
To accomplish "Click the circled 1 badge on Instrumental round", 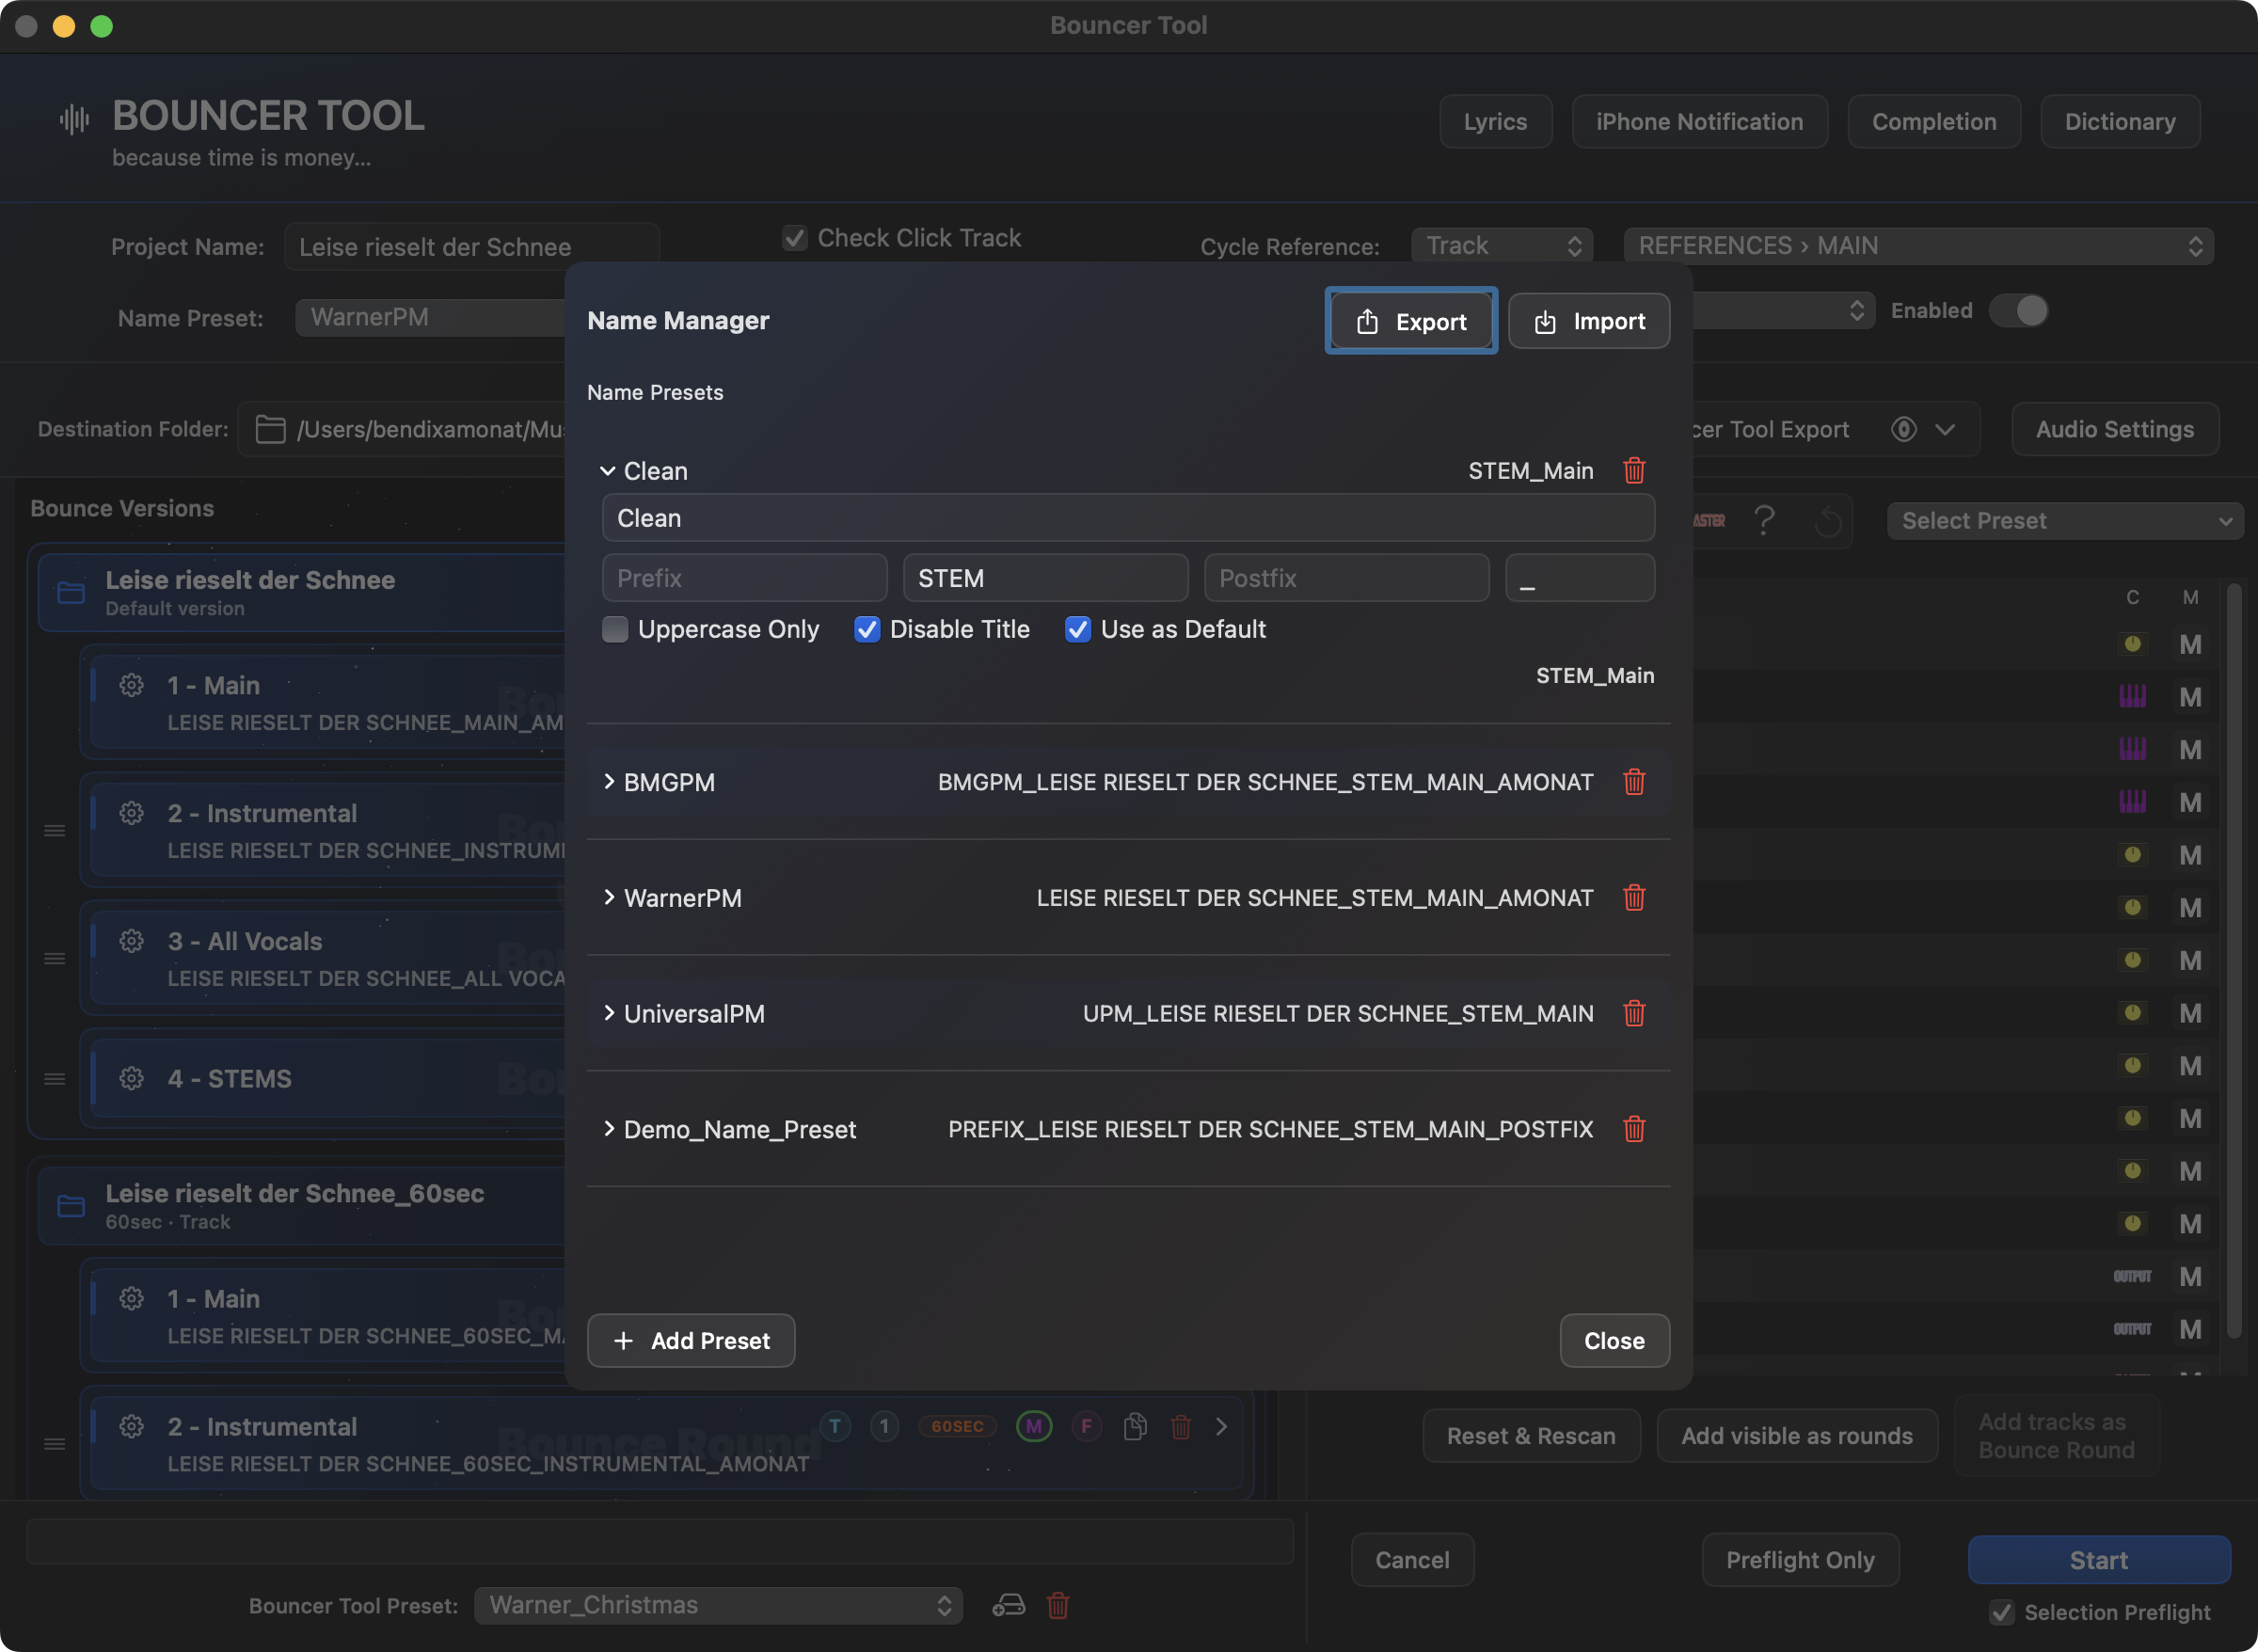I will coord(884,1426).
